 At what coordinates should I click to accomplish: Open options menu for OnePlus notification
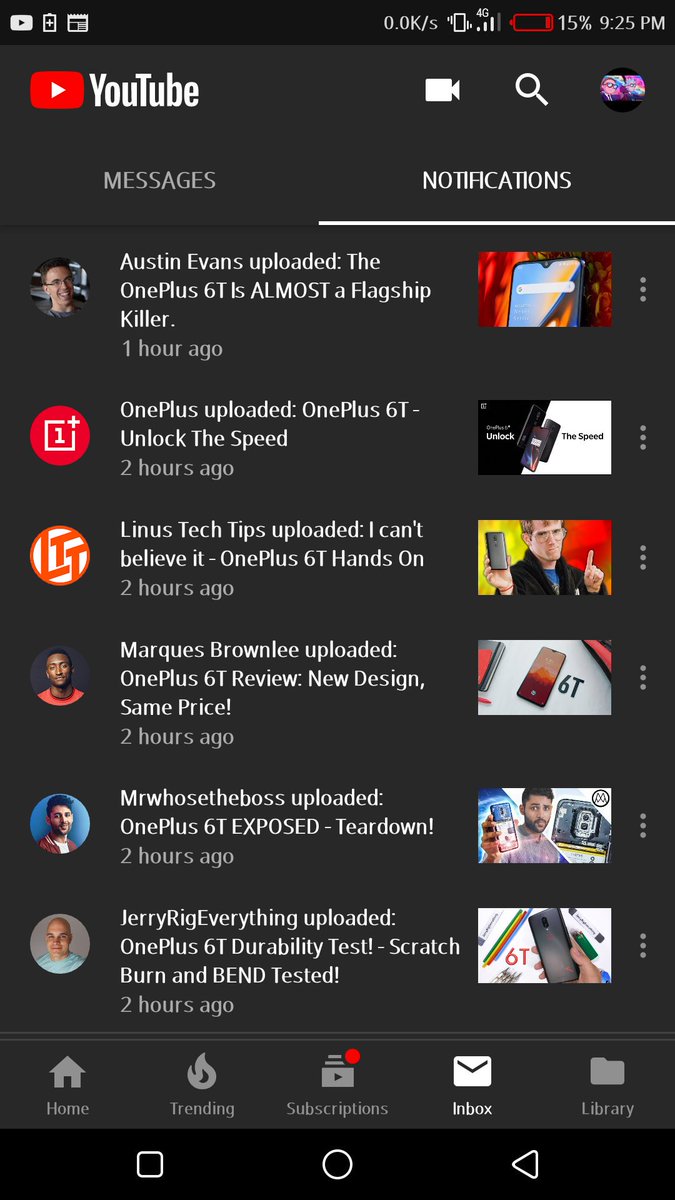pyautogui.click(x=643, y=437)
